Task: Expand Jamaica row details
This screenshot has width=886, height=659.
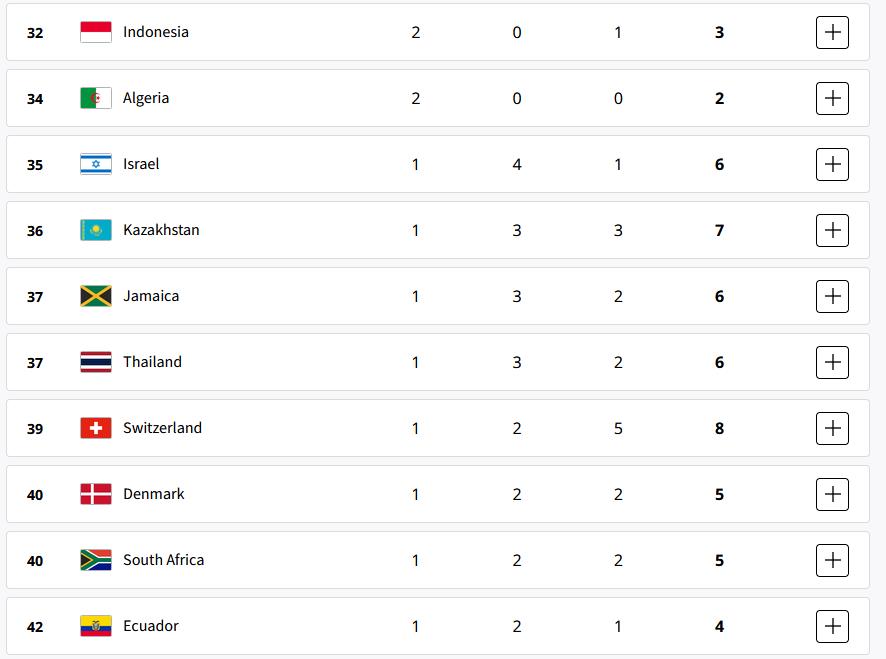Action: 832,296
